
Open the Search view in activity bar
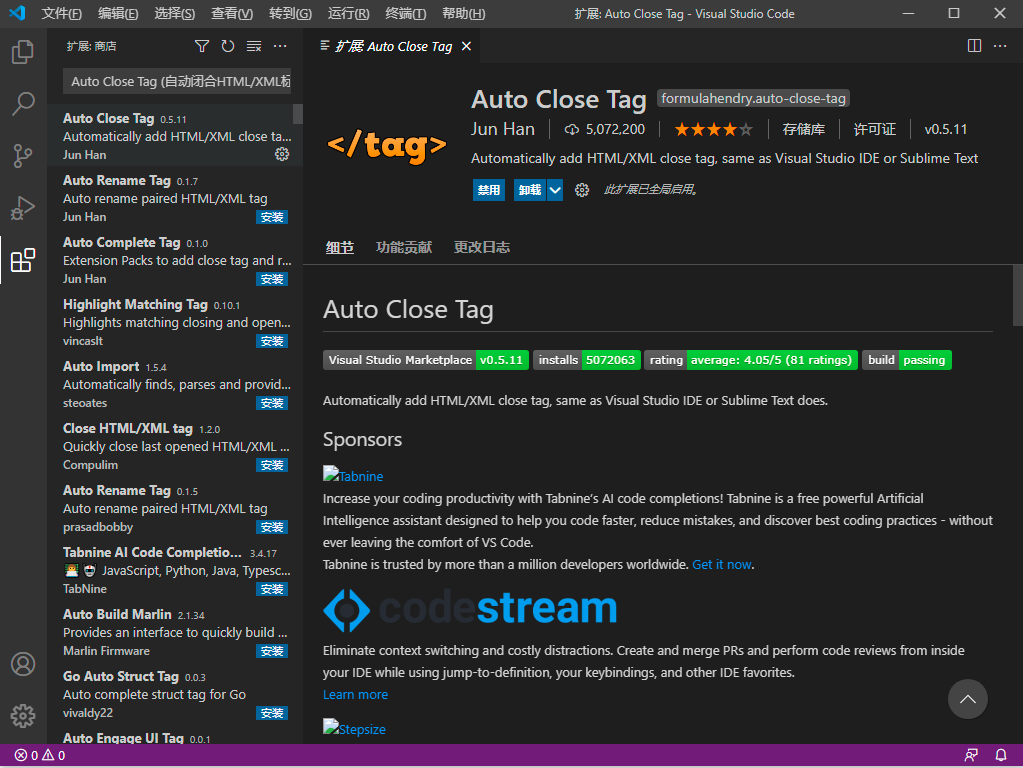click(23, 103)
